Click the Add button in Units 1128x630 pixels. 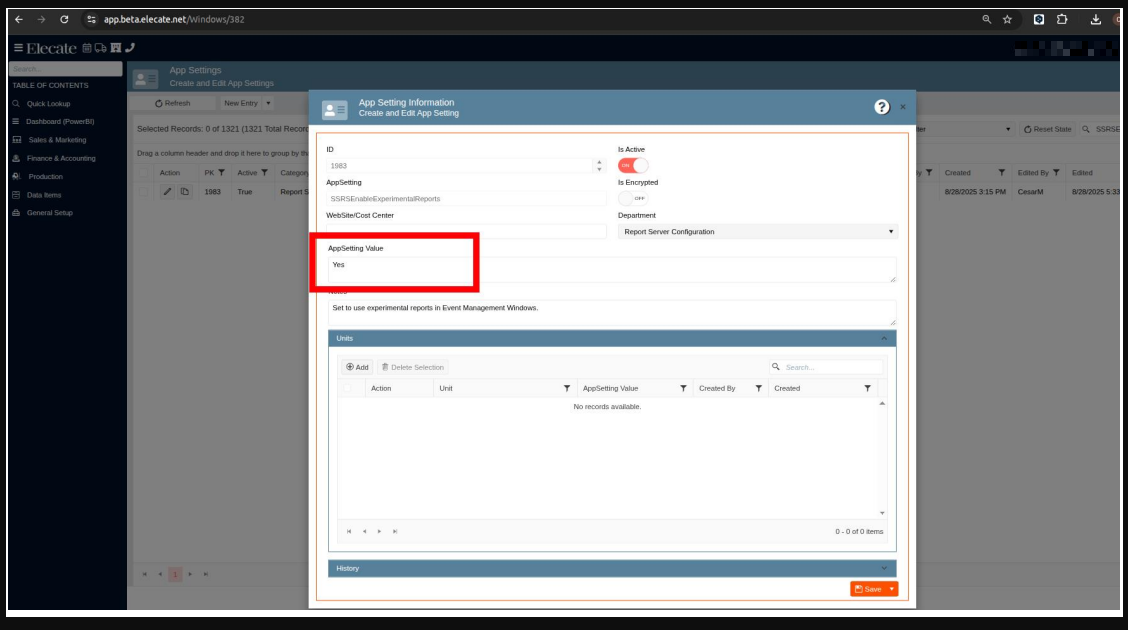357,367
